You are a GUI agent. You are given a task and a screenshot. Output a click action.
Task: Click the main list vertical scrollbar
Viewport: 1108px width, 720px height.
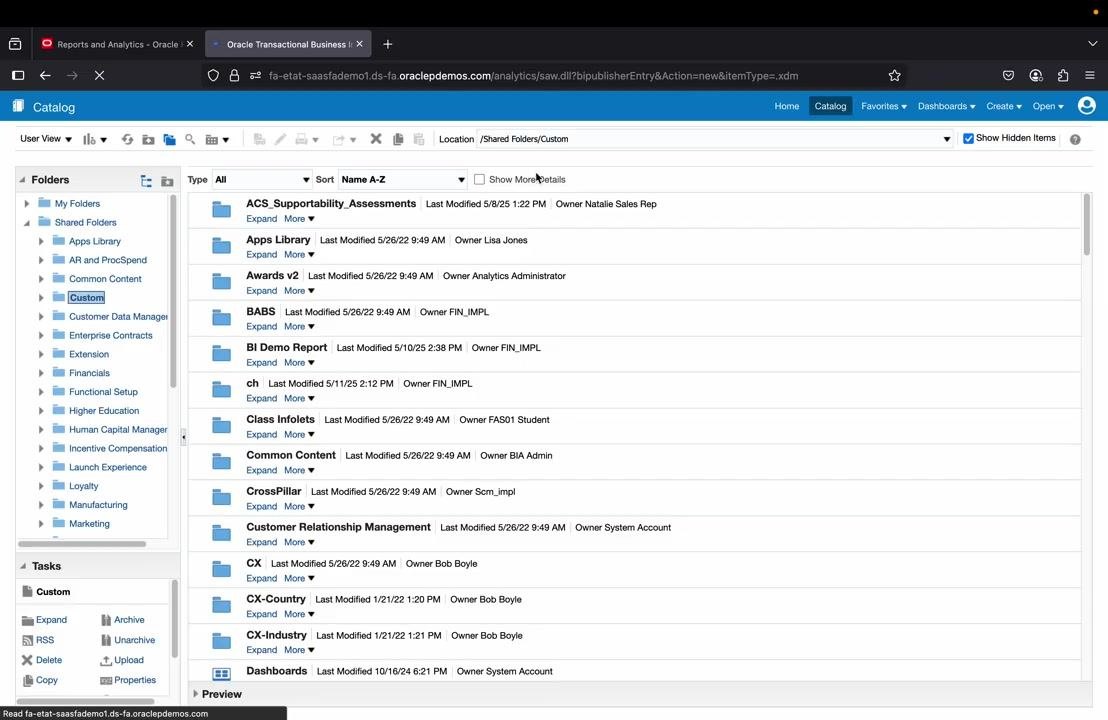pyautogui.click(x=1087, y=225)
